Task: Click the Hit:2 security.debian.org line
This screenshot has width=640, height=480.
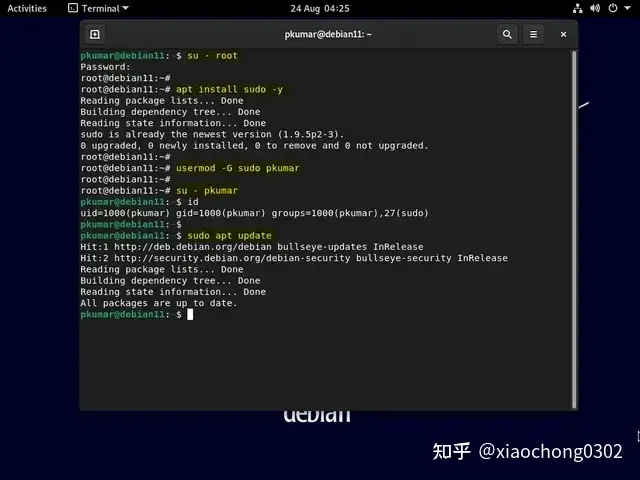Action: click(294, 258)
